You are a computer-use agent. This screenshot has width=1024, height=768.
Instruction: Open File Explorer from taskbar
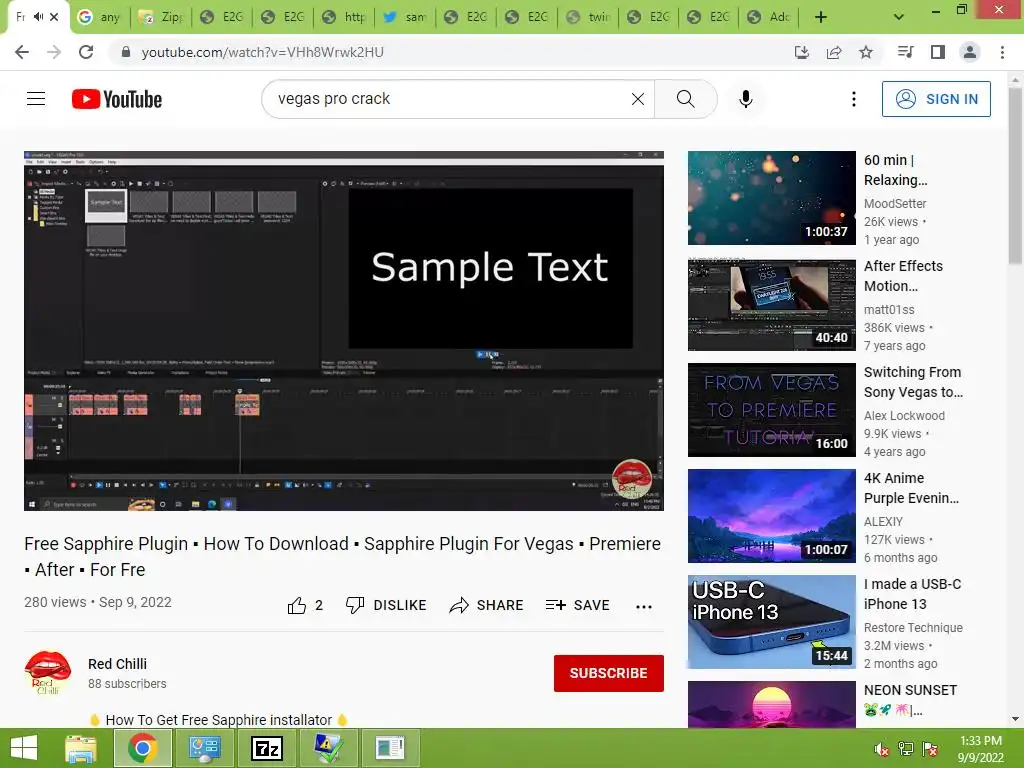81,748
